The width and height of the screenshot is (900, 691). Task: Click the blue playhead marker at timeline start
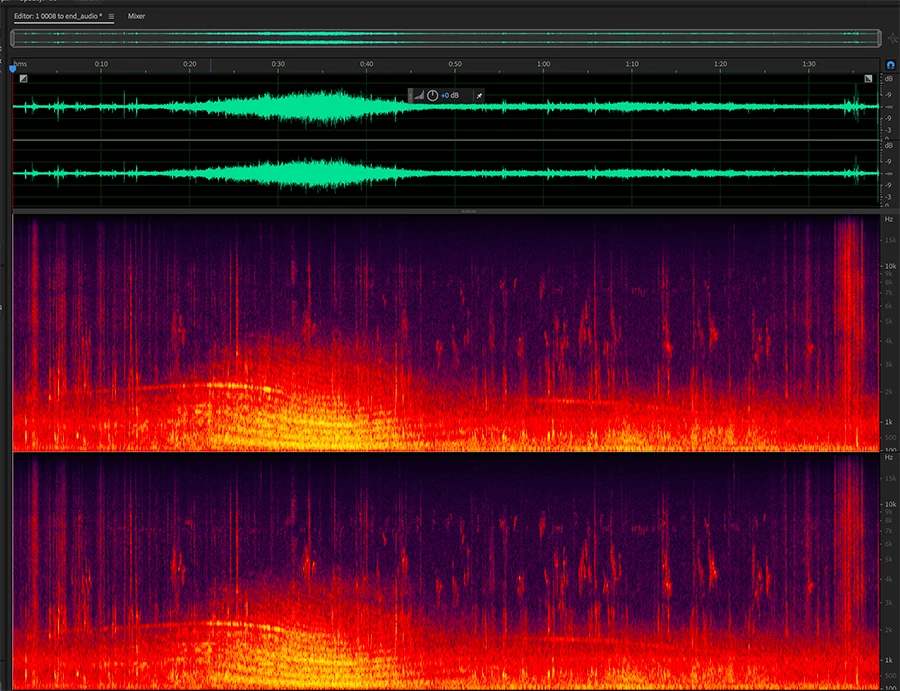tap(13, 69)
